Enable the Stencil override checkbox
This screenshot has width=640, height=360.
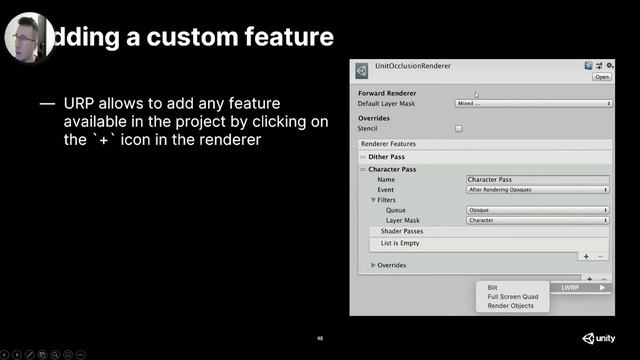click(459, 129)
